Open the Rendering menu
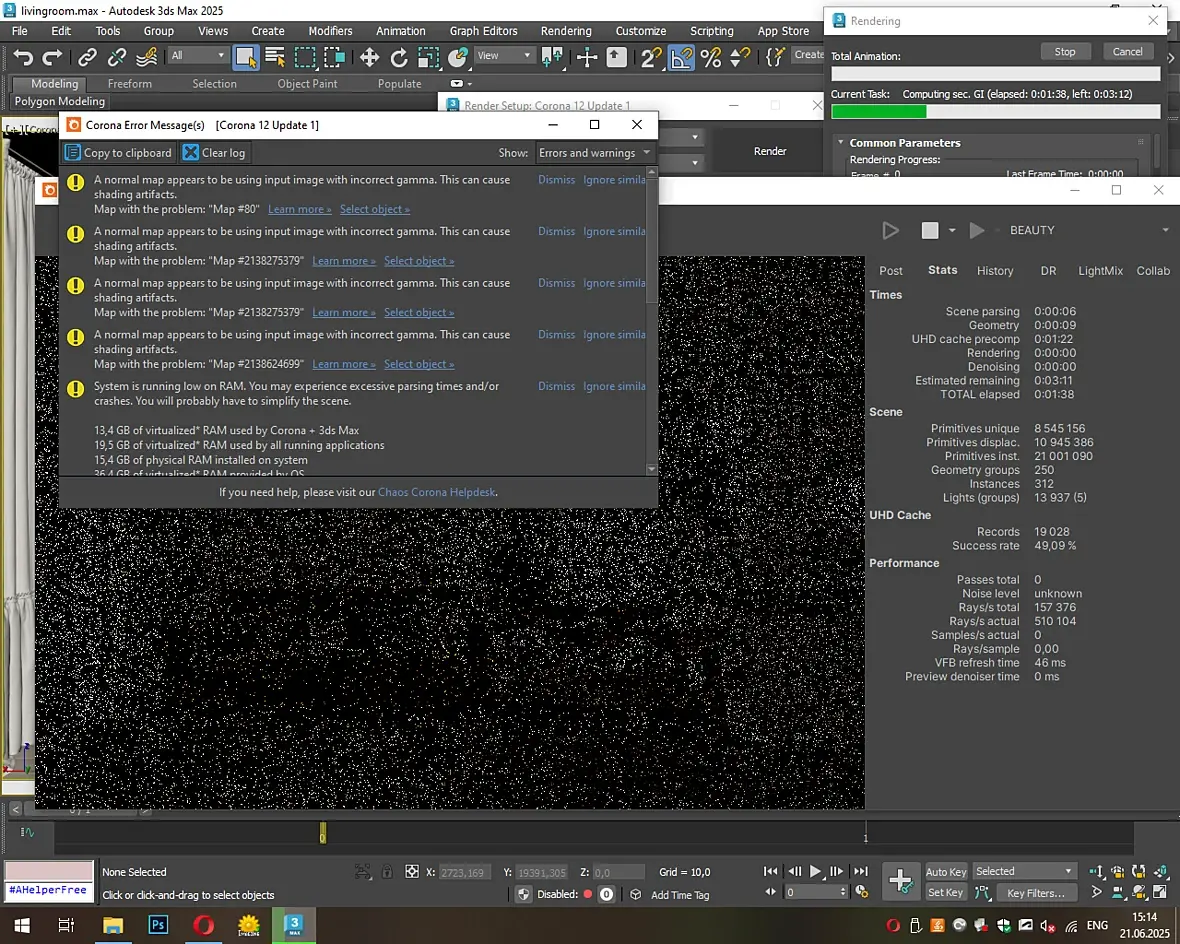Screen dimensions: 1180x944 click(566, 31)
